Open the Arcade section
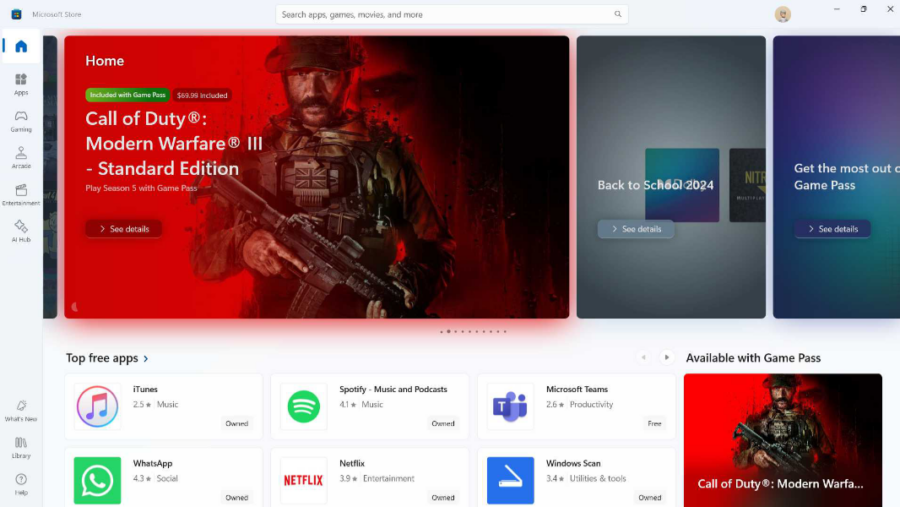Image resolution: width=900 pixels, height=507 pixels. click(x=21, y=158)
